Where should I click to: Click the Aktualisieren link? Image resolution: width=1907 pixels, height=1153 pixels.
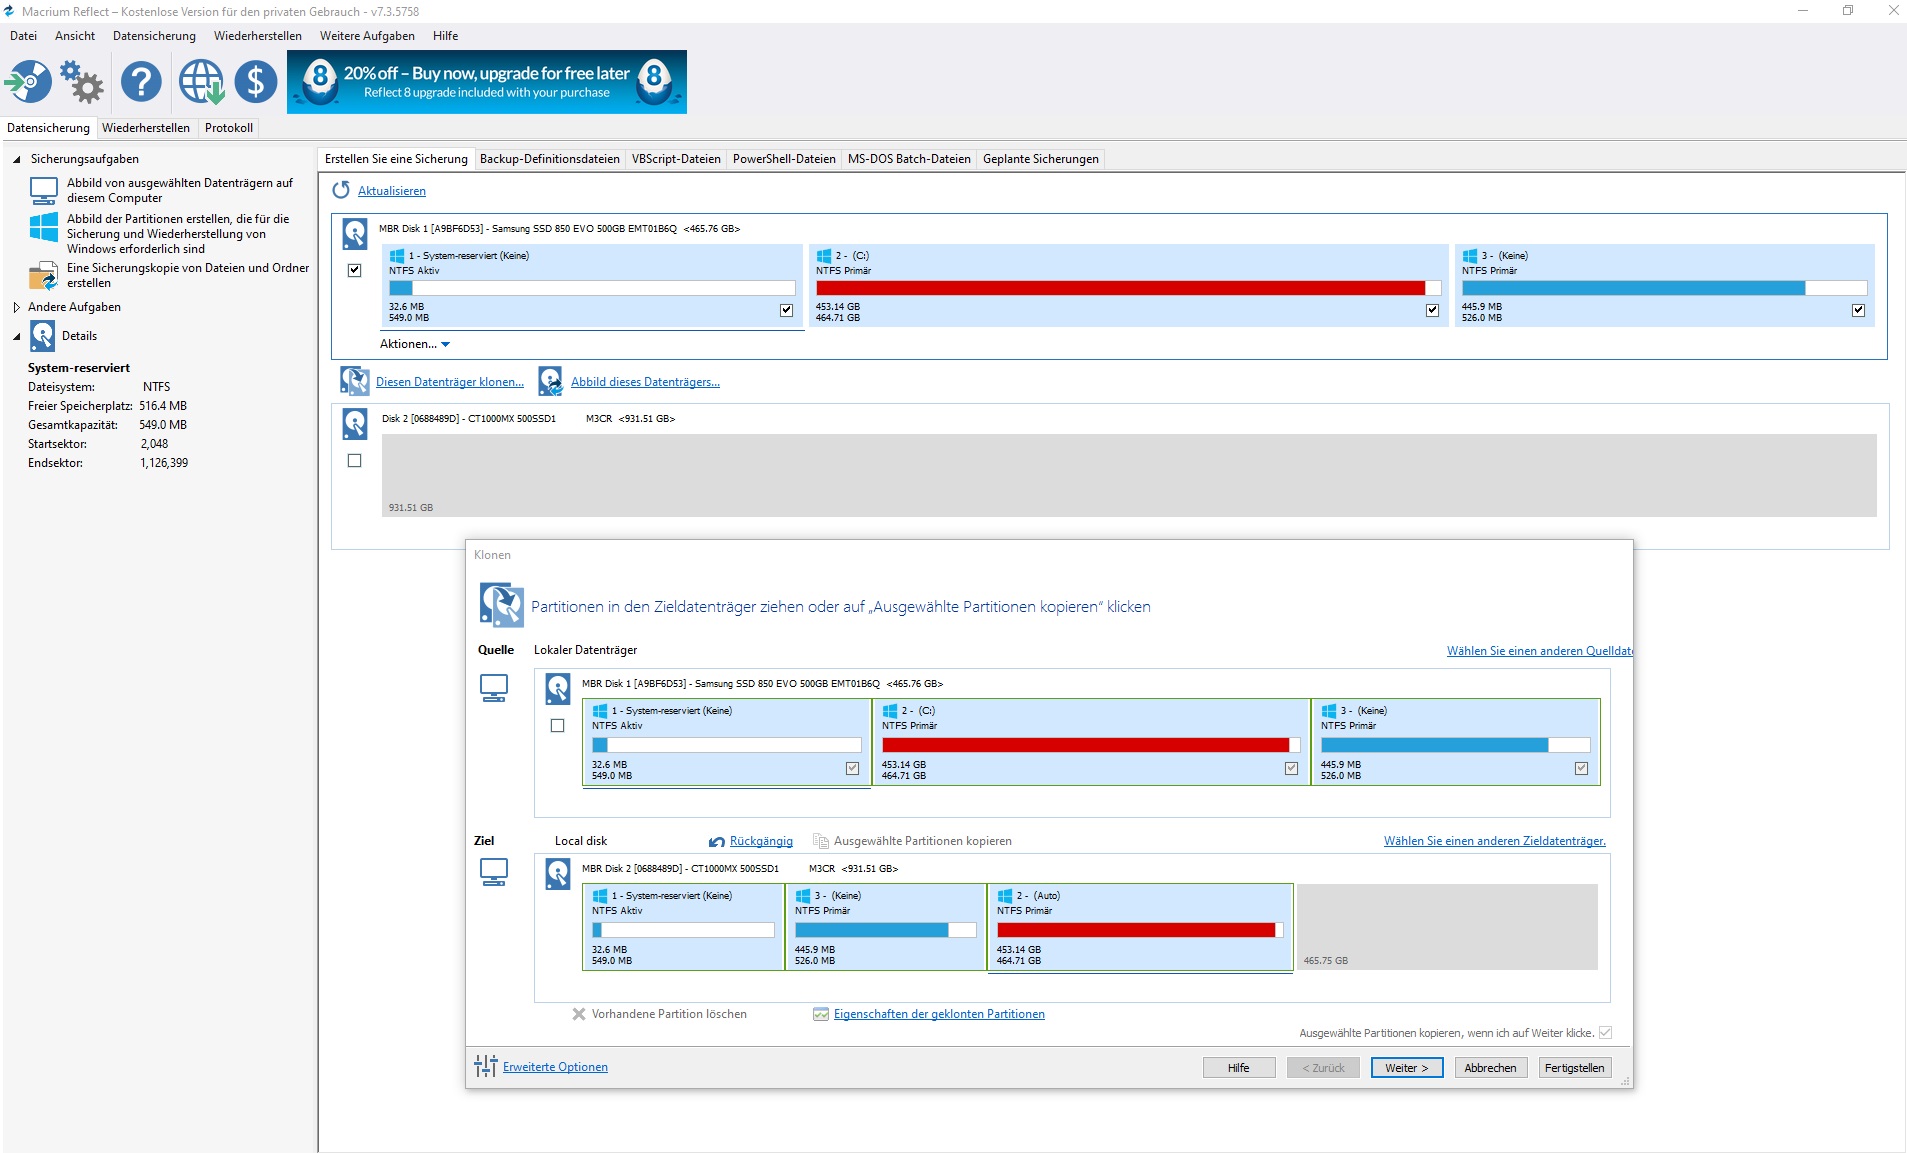pyautogui.click(x=392, y=191)
